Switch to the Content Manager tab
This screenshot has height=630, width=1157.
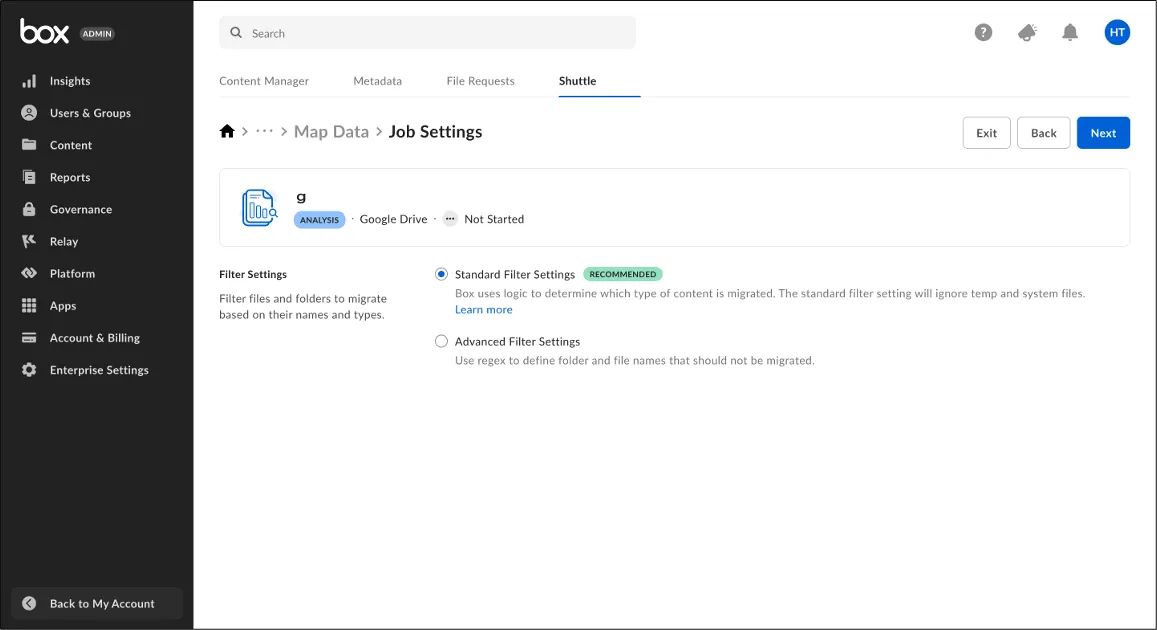tap(264, 81)
